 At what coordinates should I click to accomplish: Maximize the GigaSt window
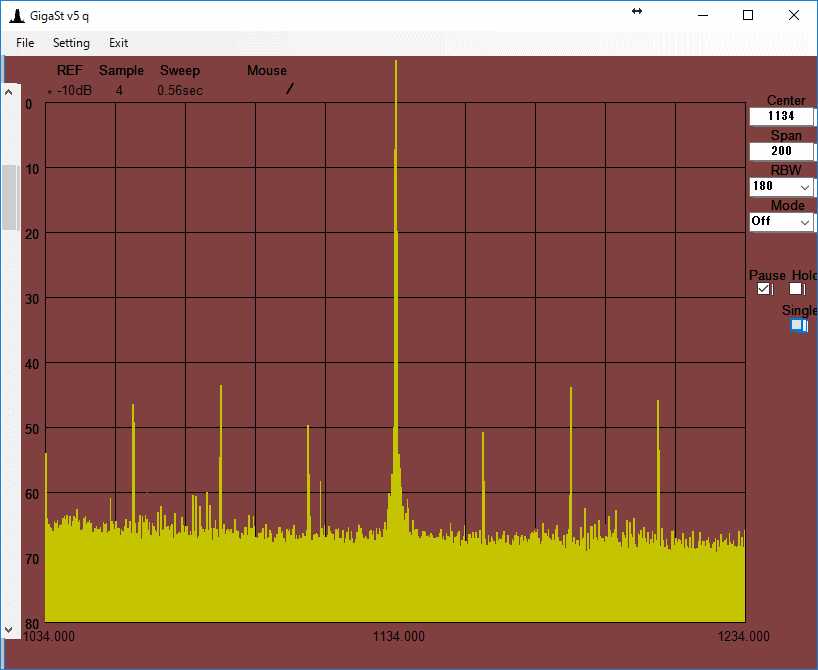[x=748, y=15]
